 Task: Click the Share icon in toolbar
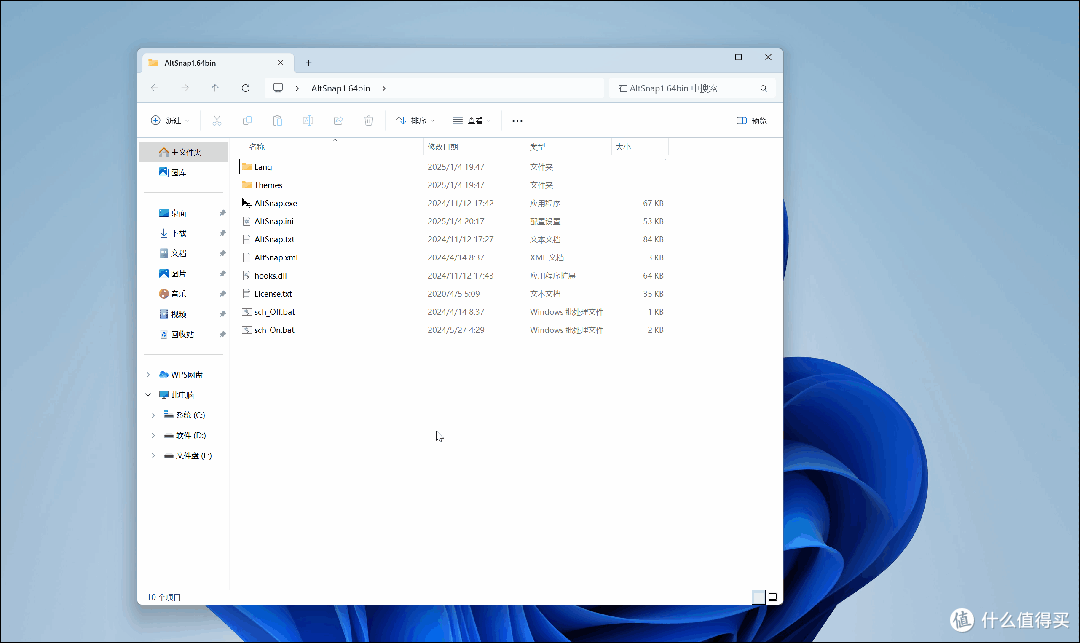point(338,120)
